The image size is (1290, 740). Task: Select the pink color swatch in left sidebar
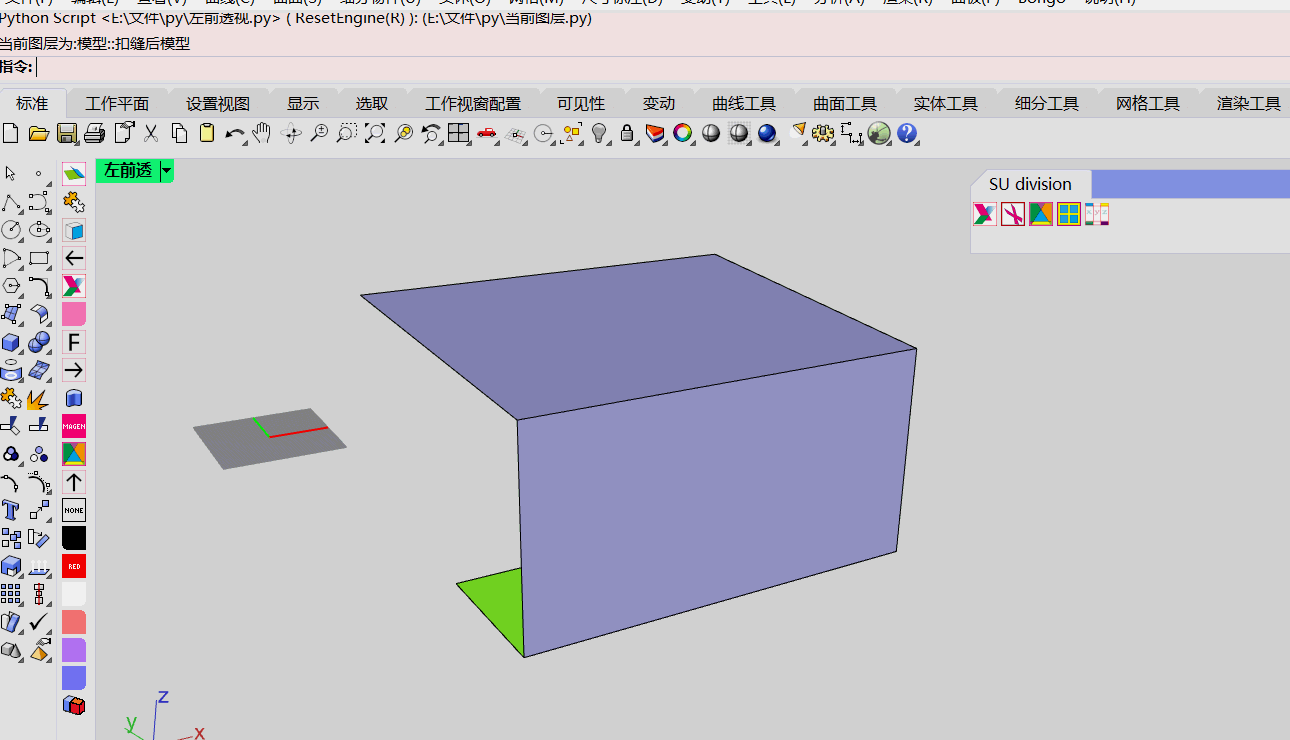pos(73,314)
